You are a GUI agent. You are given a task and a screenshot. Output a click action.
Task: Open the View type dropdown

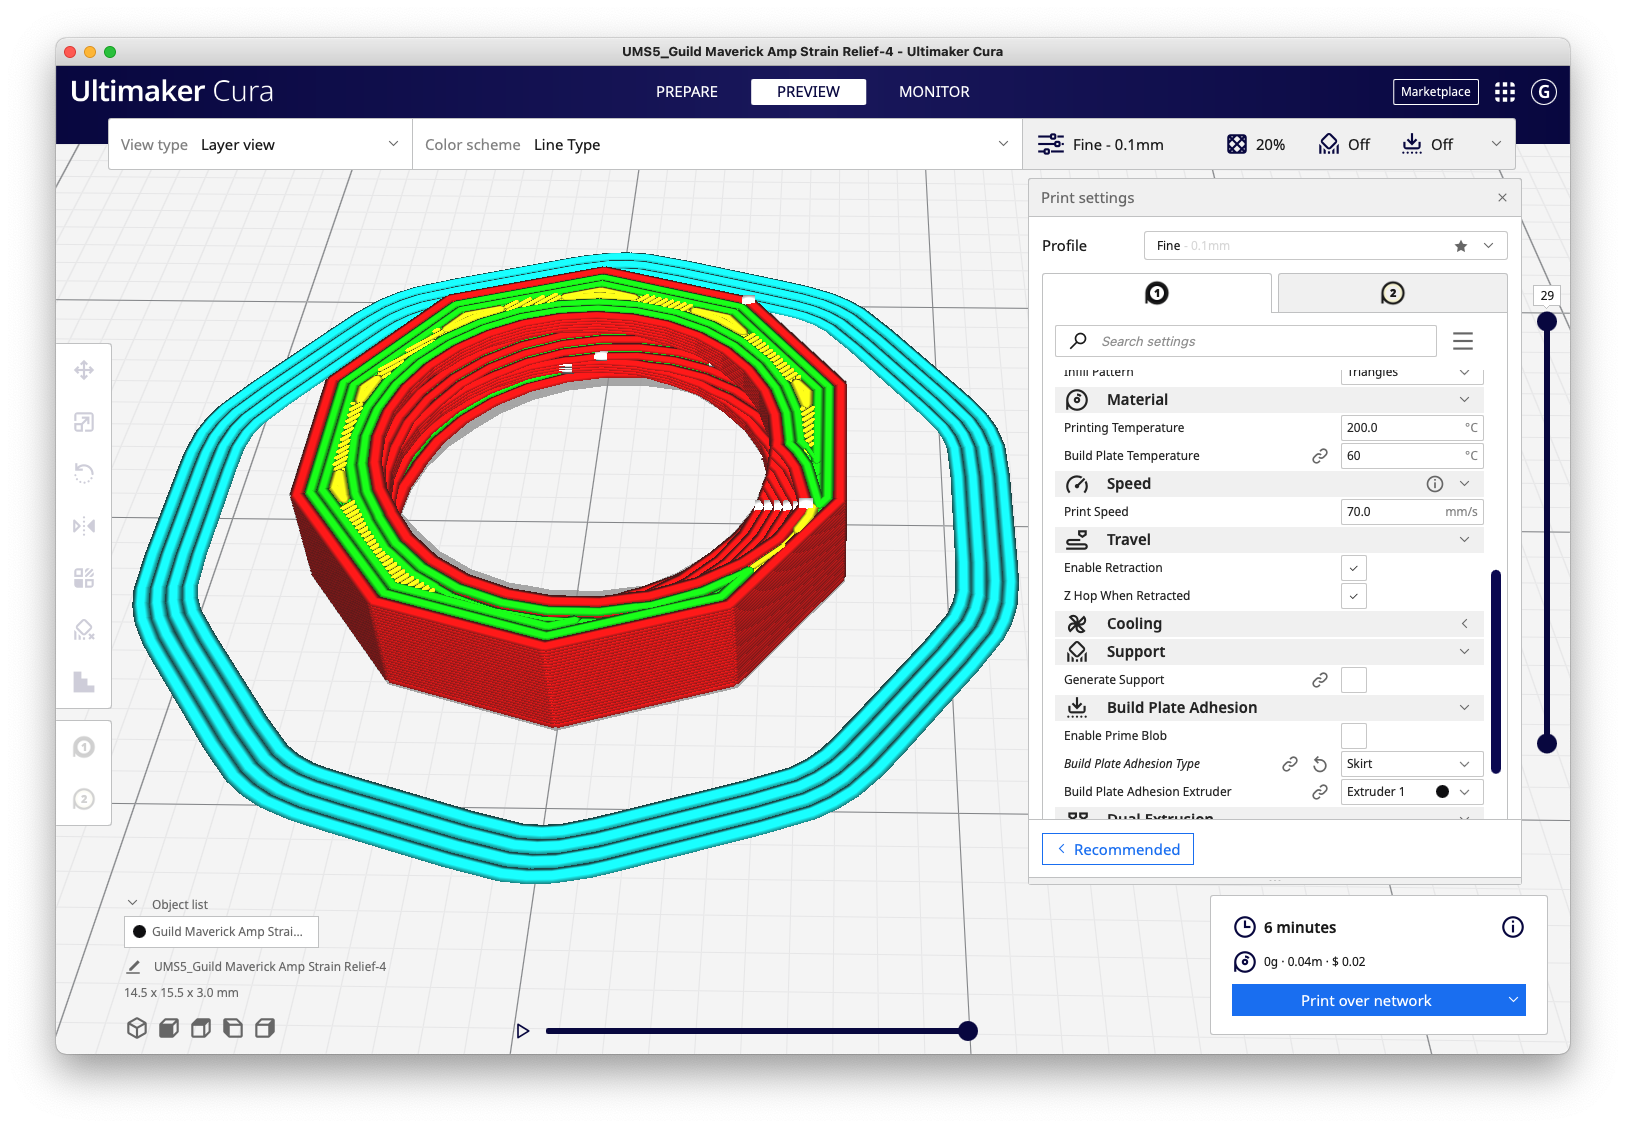pyautogui.click(x=260, y=145)
